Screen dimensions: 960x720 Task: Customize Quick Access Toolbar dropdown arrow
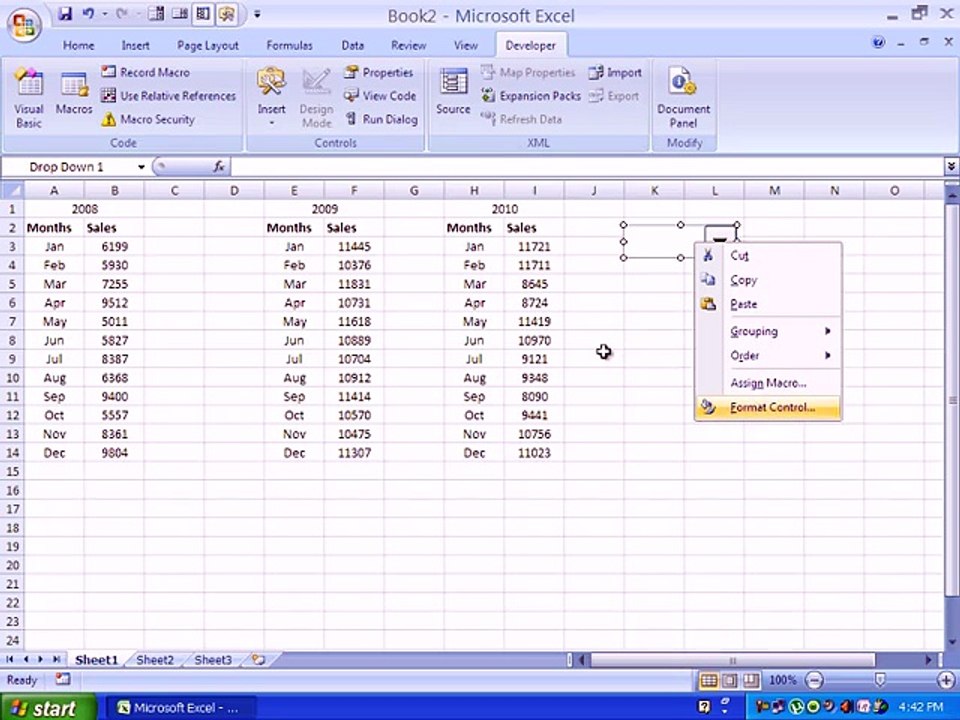tap(257, 14)
